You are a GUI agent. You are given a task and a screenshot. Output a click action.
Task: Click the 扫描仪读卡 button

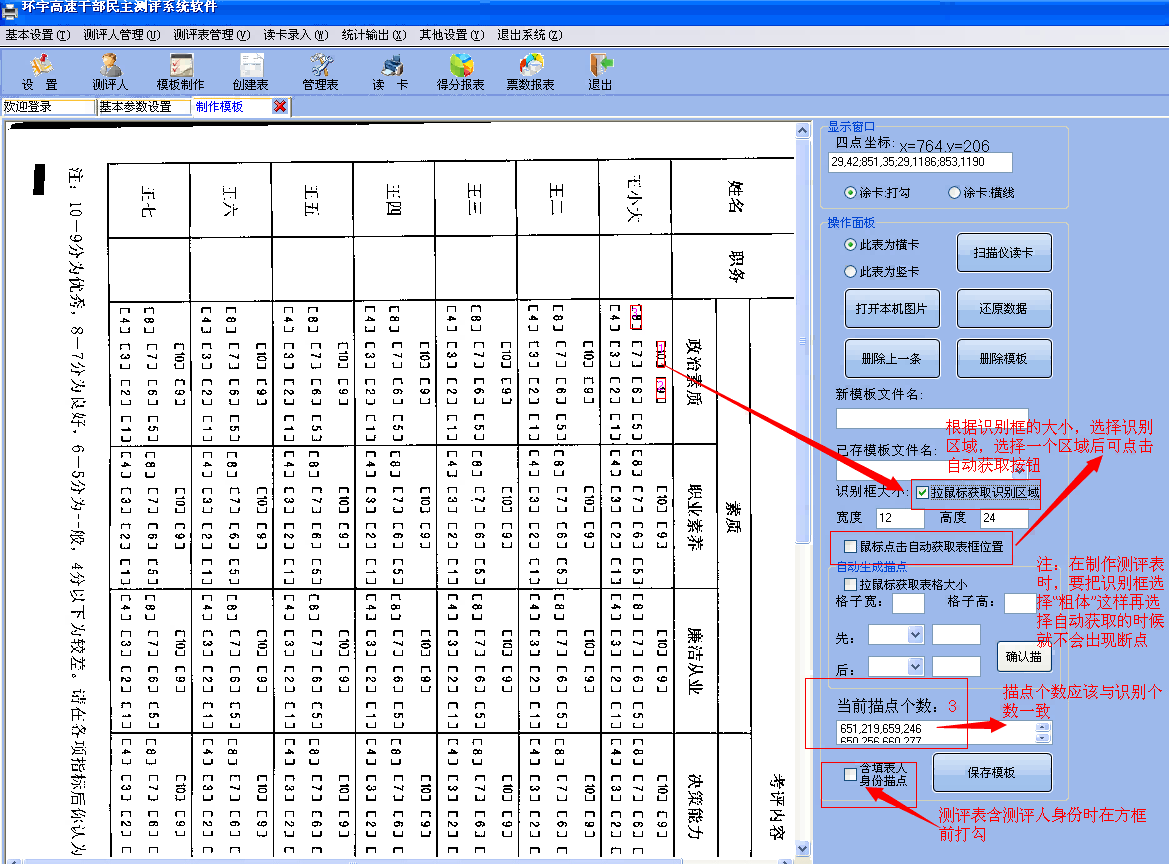[1003, 253]
